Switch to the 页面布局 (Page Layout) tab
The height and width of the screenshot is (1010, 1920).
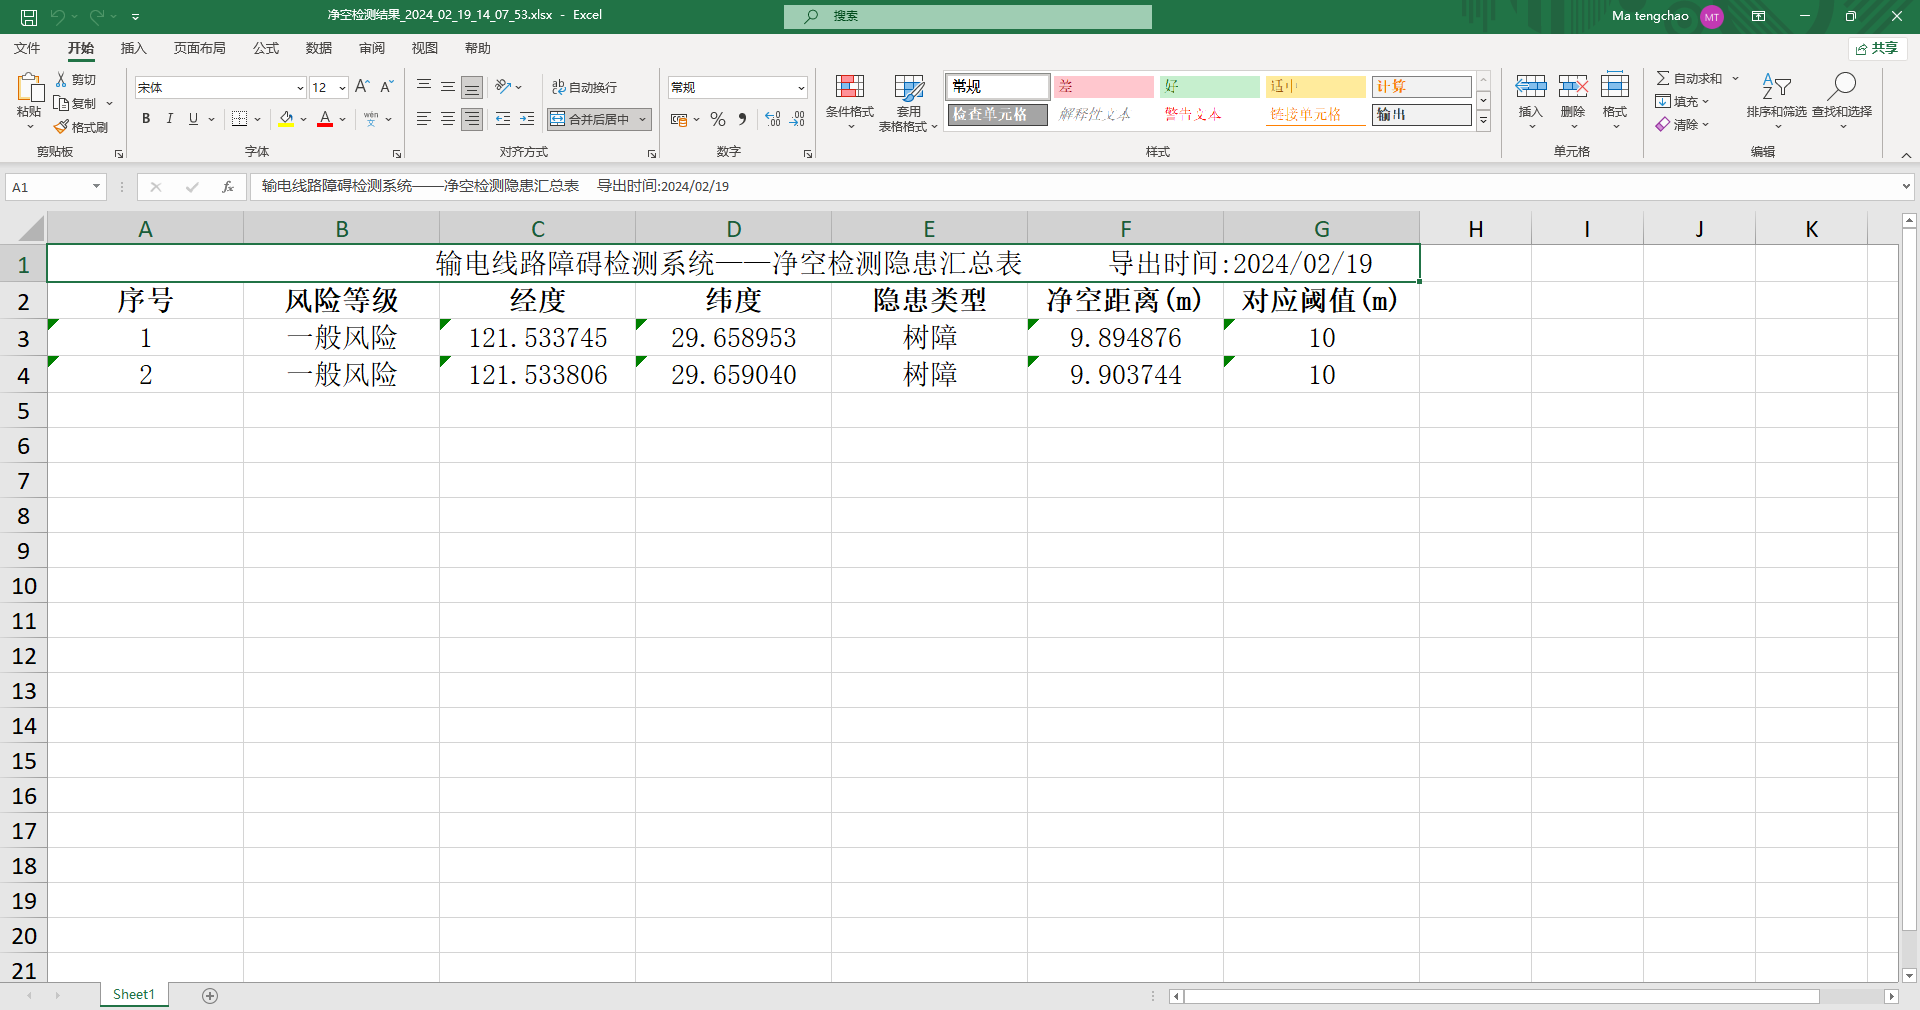tap(199, 48)
